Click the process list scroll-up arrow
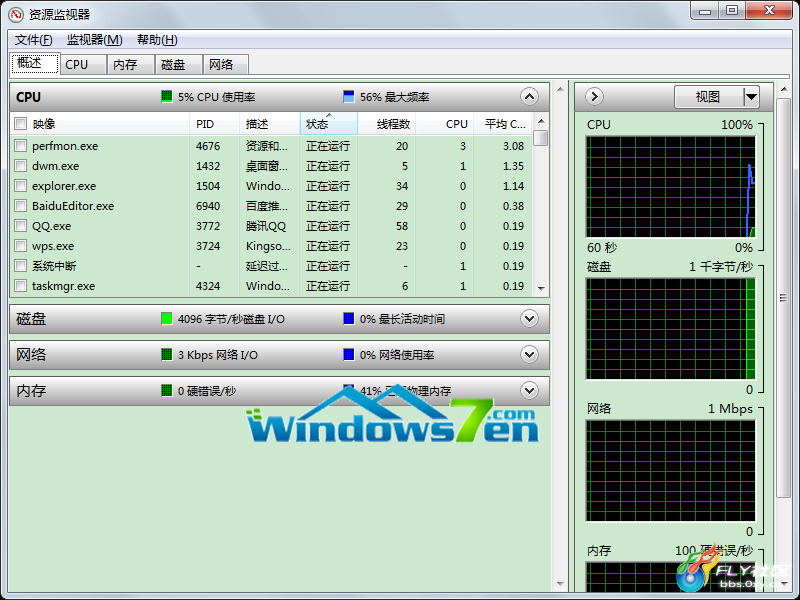800x600 pixels. tap(541, 121)
